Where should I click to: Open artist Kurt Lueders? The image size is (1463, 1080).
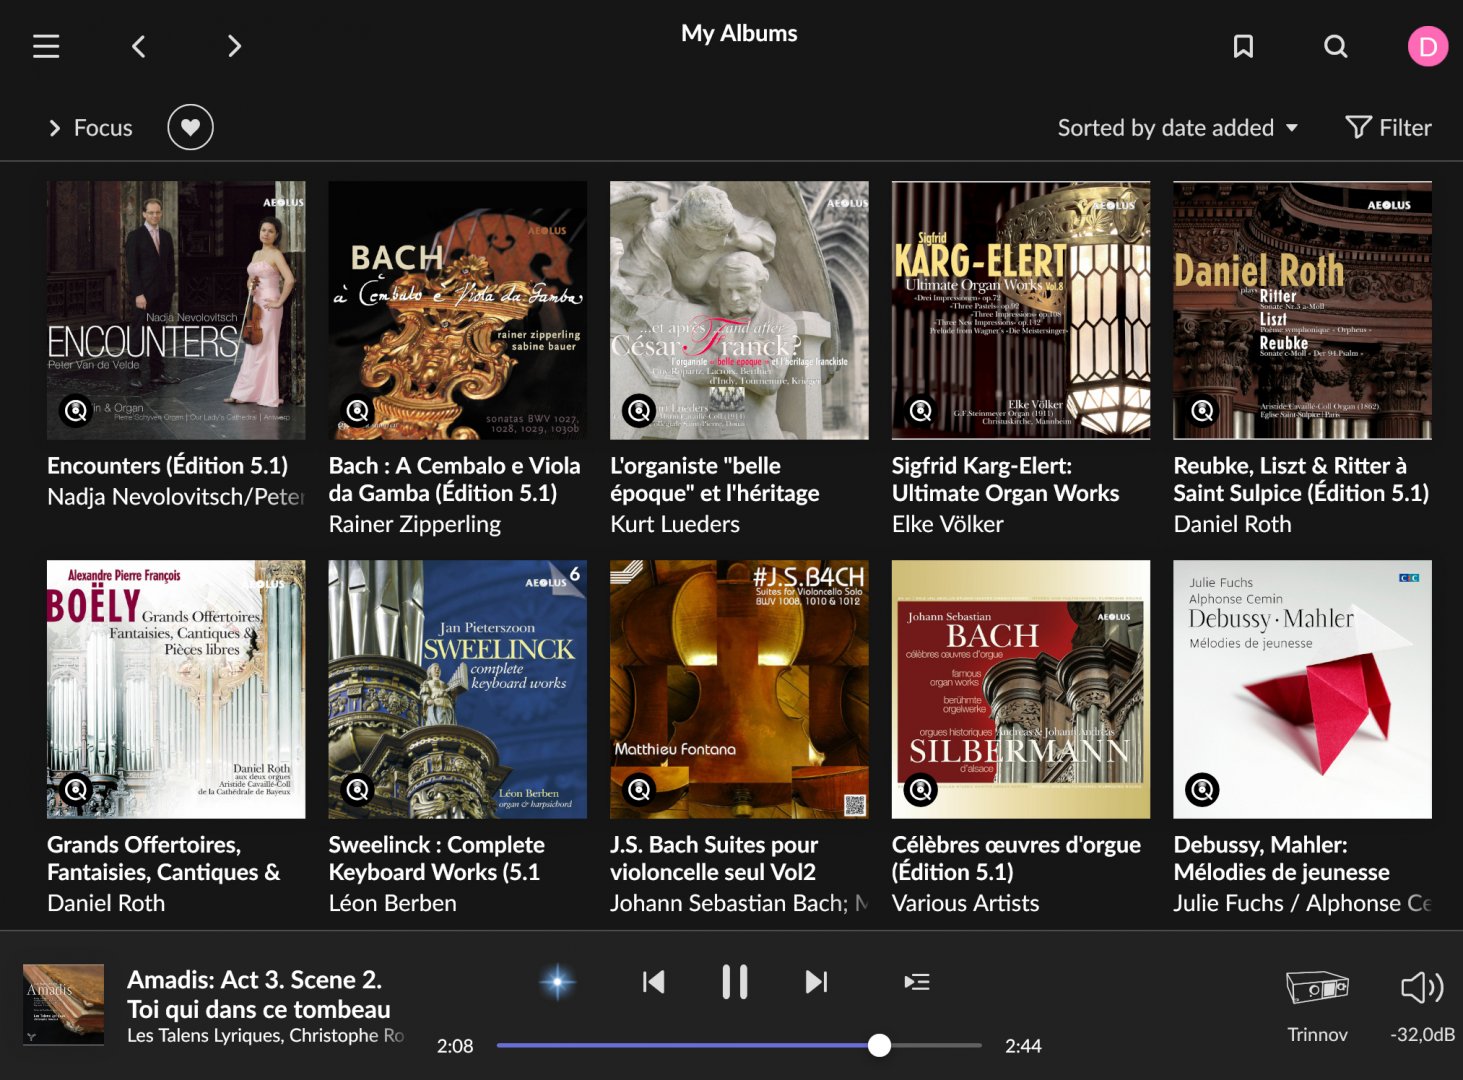675,524
